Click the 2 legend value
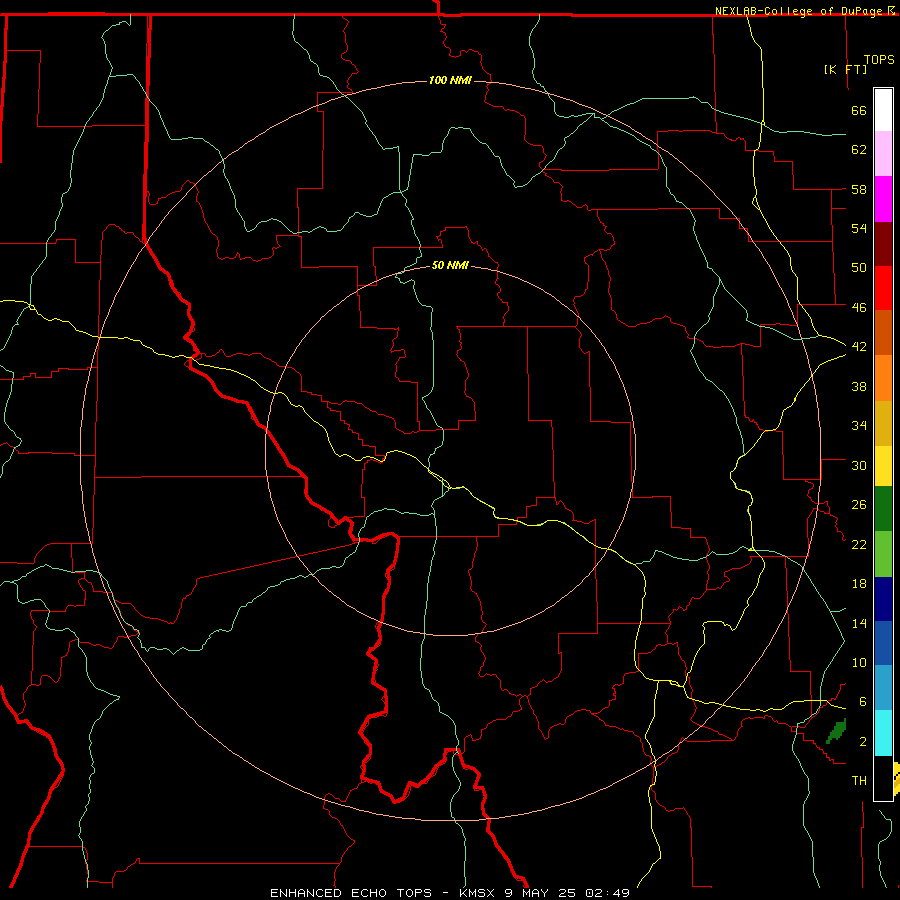The height and width of the screenshot is (900, 900). pyautogui.click(x=862, y=741)
